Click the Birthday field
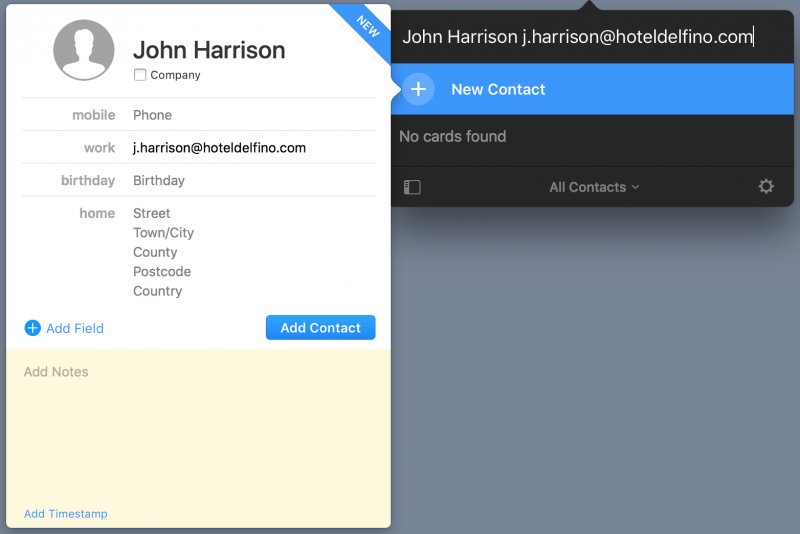 (159, 181)
